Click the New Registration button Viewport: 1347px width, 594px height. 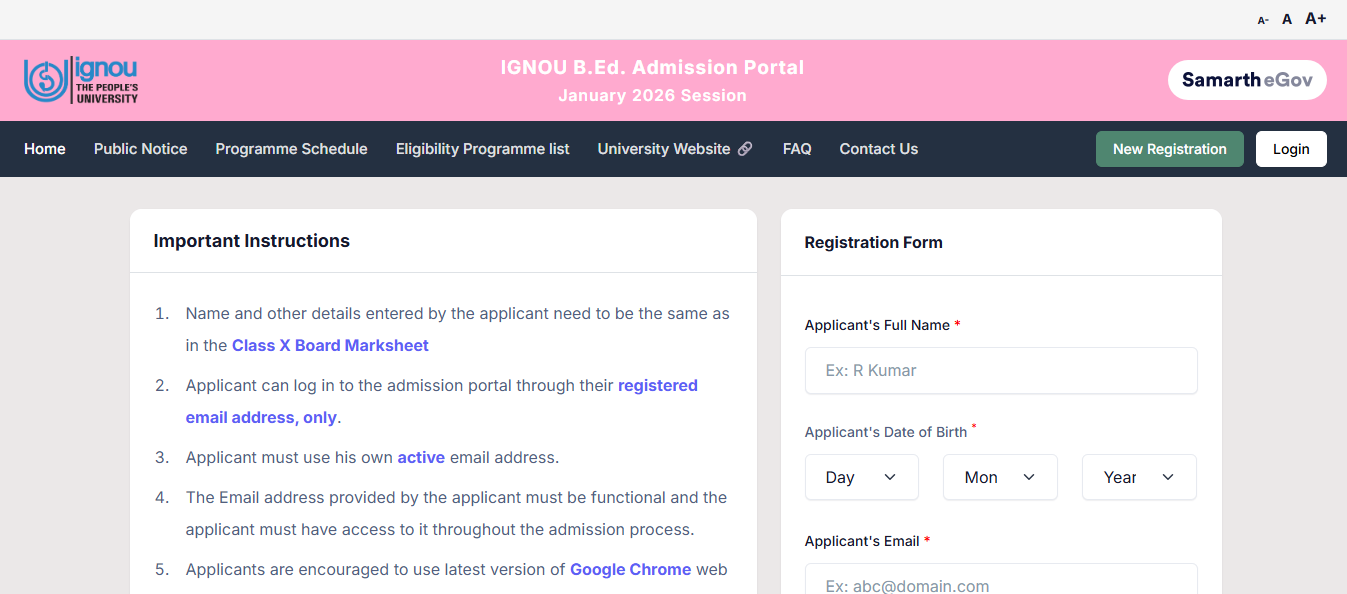click(x=1169, y=148)
